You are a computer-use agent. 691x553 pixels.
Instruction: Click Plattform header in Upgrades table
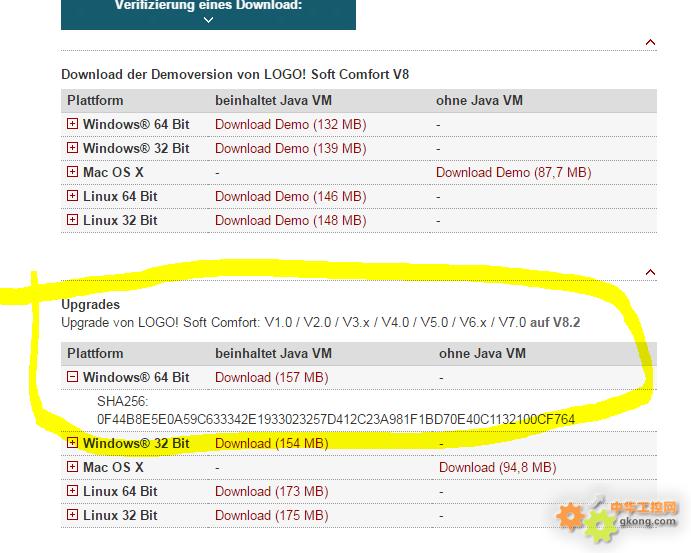click(95, 353)
